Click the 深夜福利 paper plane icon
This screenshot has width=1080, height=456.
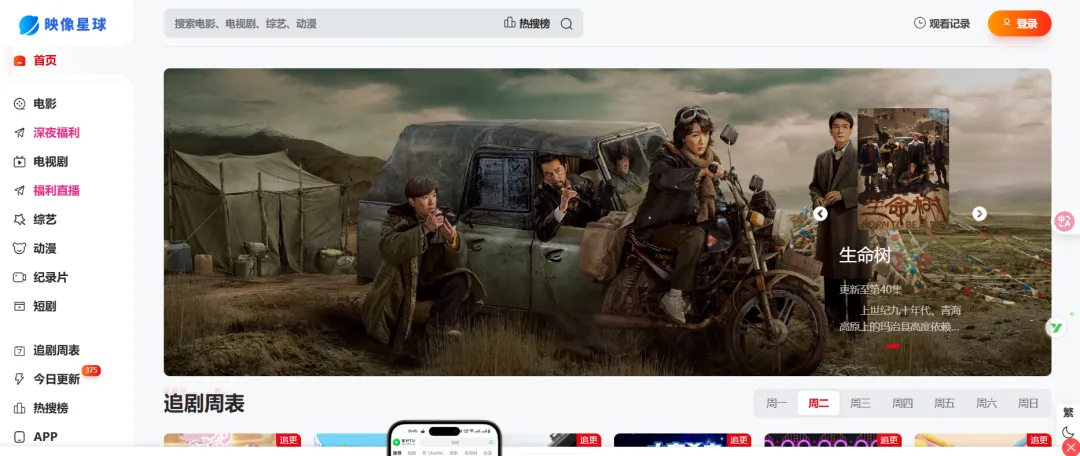click(19, 133)
